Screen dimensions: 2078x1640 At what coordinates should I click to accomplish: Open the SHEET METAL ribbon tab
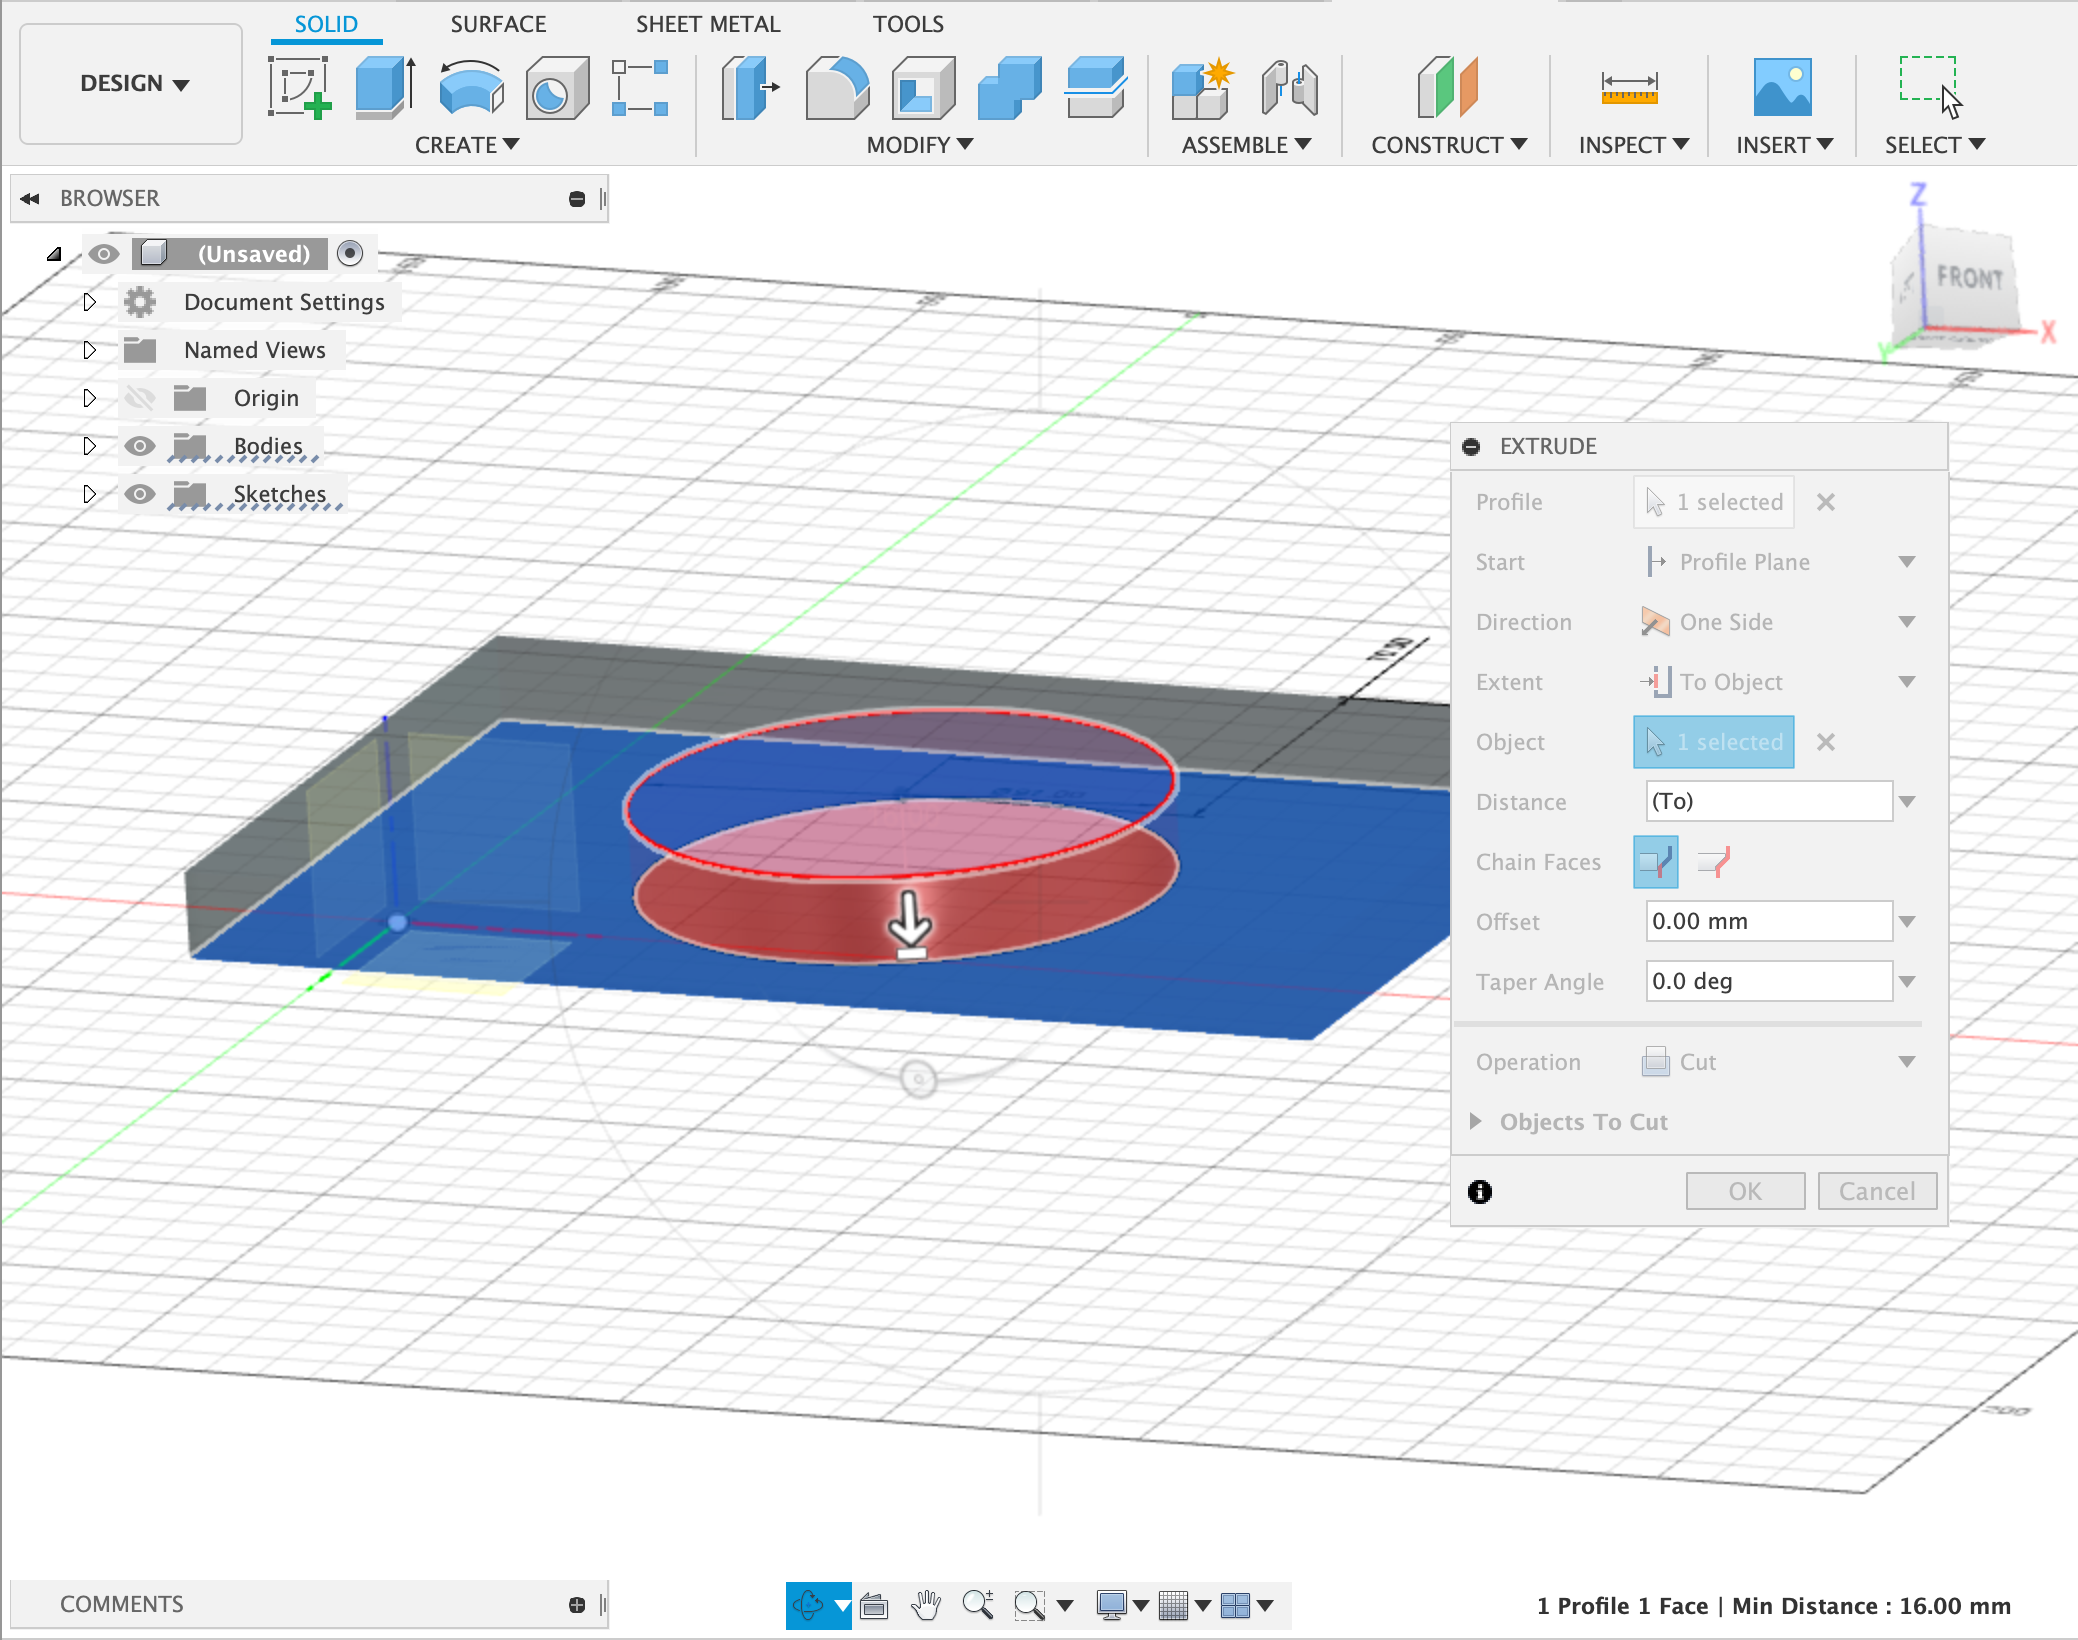707,24
